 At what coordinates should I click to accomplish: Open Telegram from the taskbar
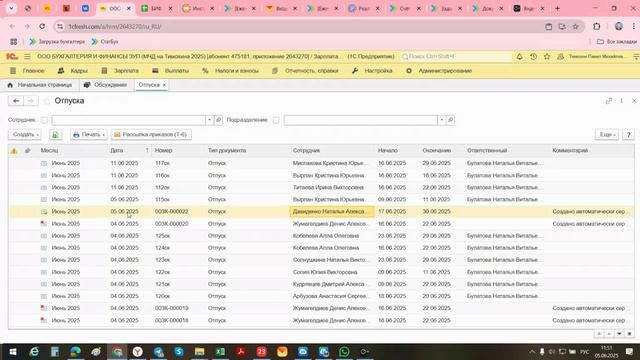158,351
